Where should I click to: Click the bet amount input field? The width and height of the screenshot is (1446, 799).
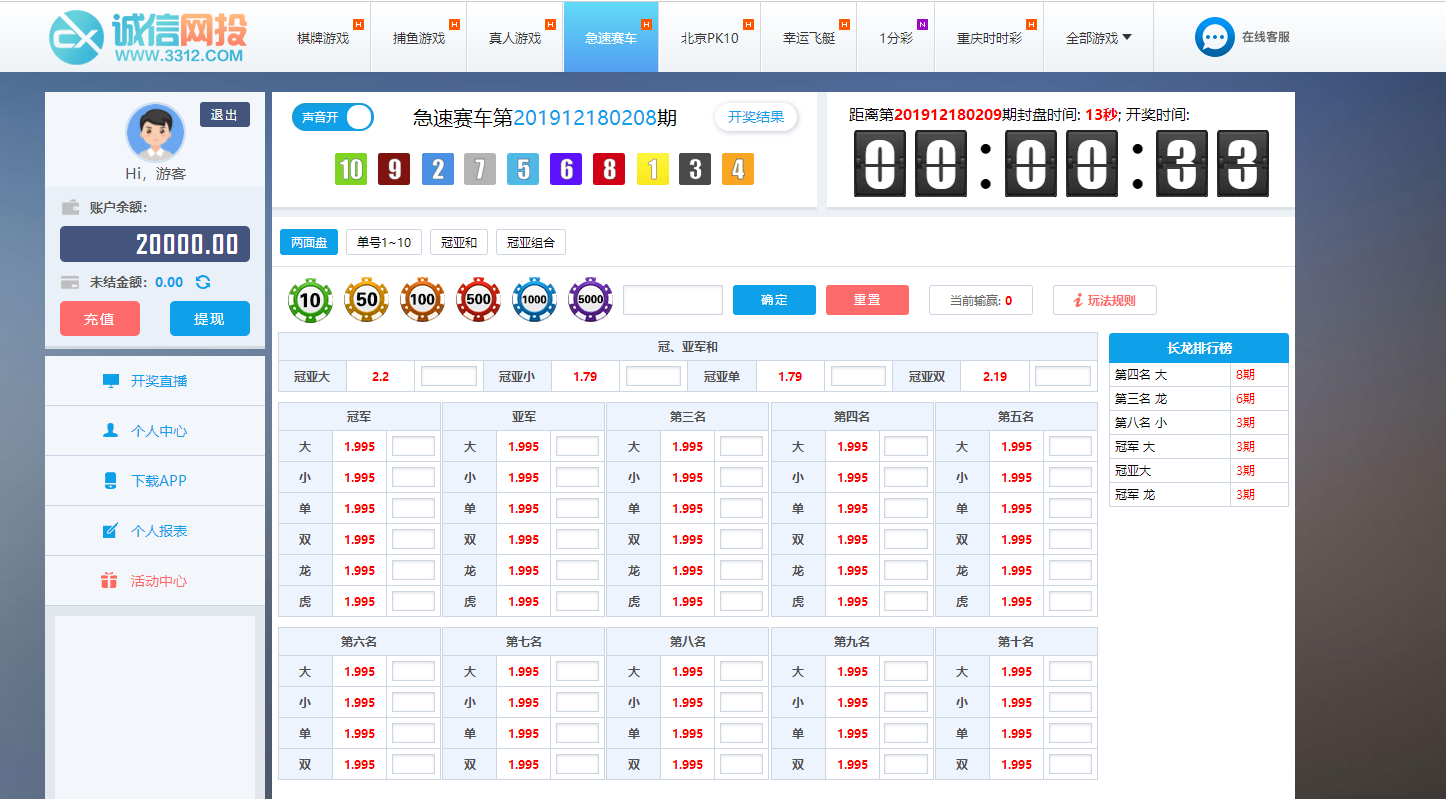672,299
